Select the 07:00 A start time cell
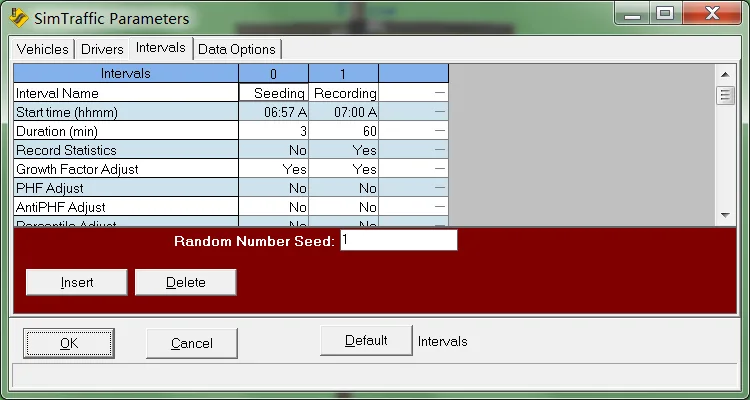Viewport: 750px width, 400px height. coord(343,111)
